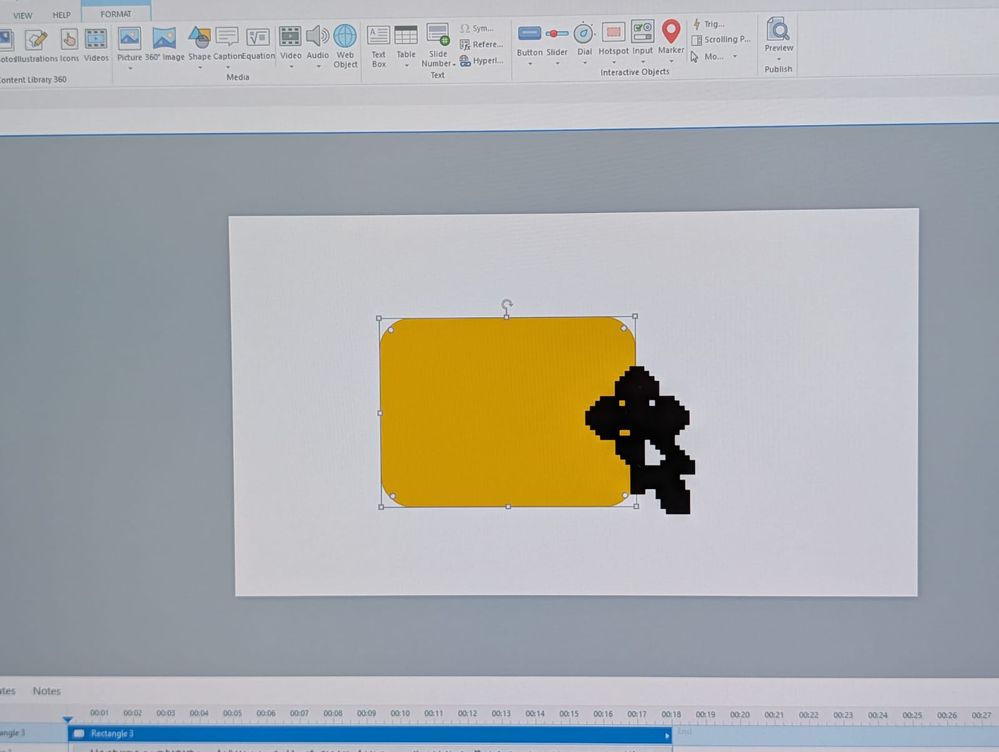Click the 360° Image icon
This screenshot has width=999, height=752.
tap(164, 43)
